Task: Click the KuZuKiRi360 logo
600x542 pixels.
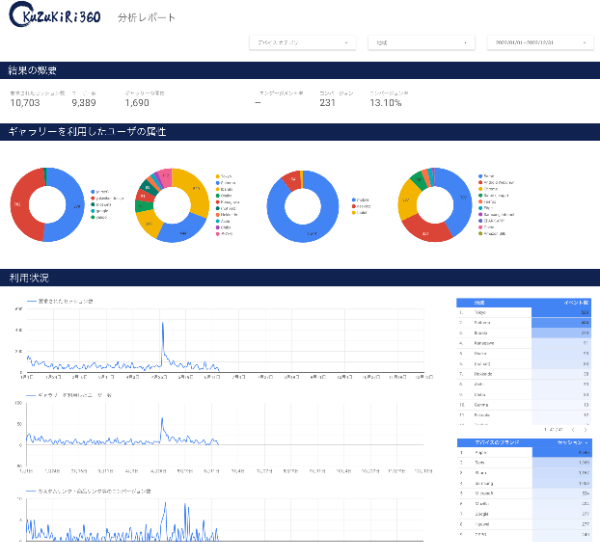Action: click(53, 18)
